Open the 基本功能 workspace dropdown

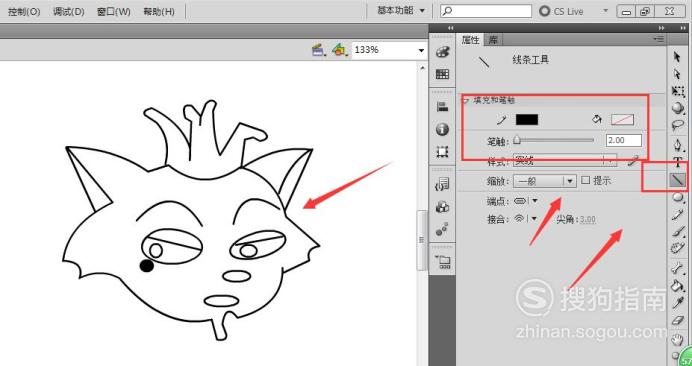point(401,11)
